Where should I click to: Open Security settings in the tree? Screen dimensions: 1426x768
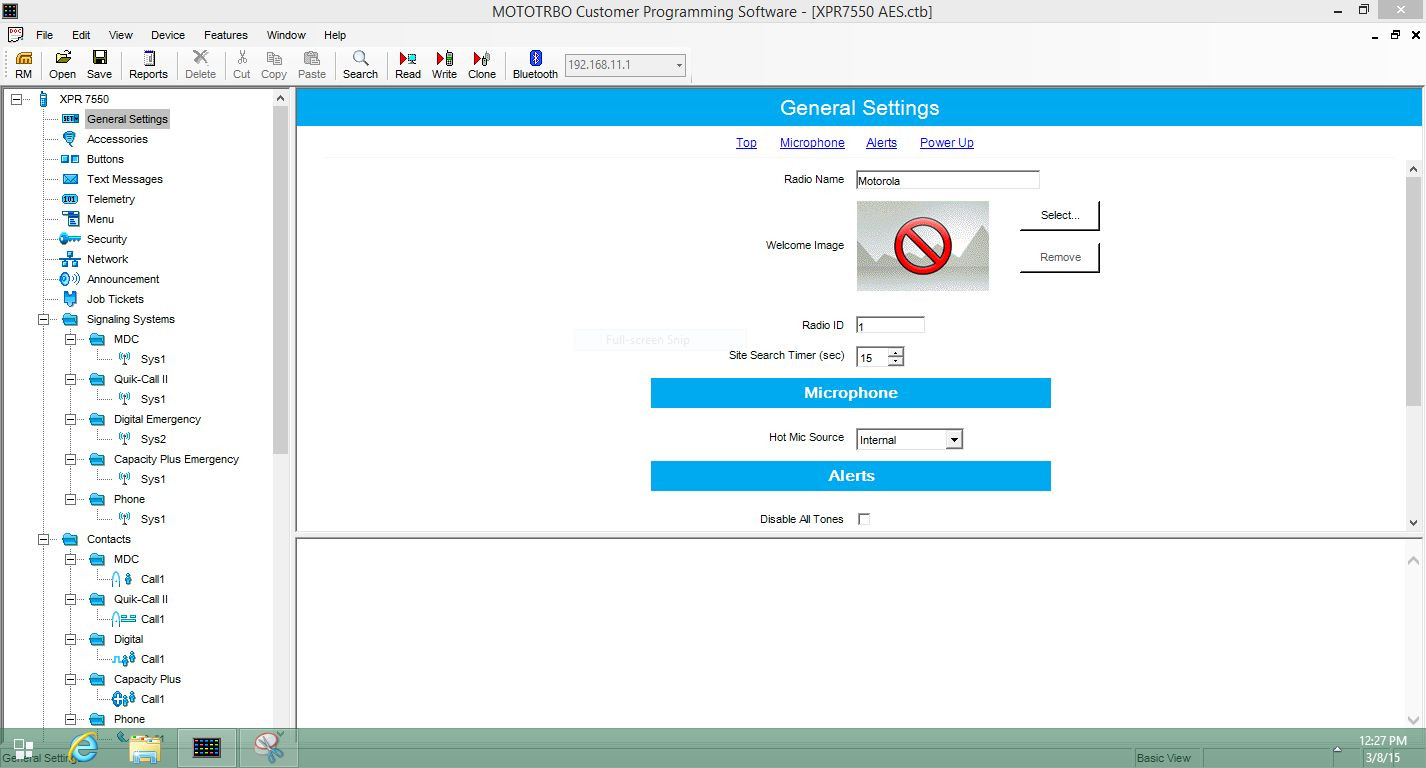pos(106,239)
